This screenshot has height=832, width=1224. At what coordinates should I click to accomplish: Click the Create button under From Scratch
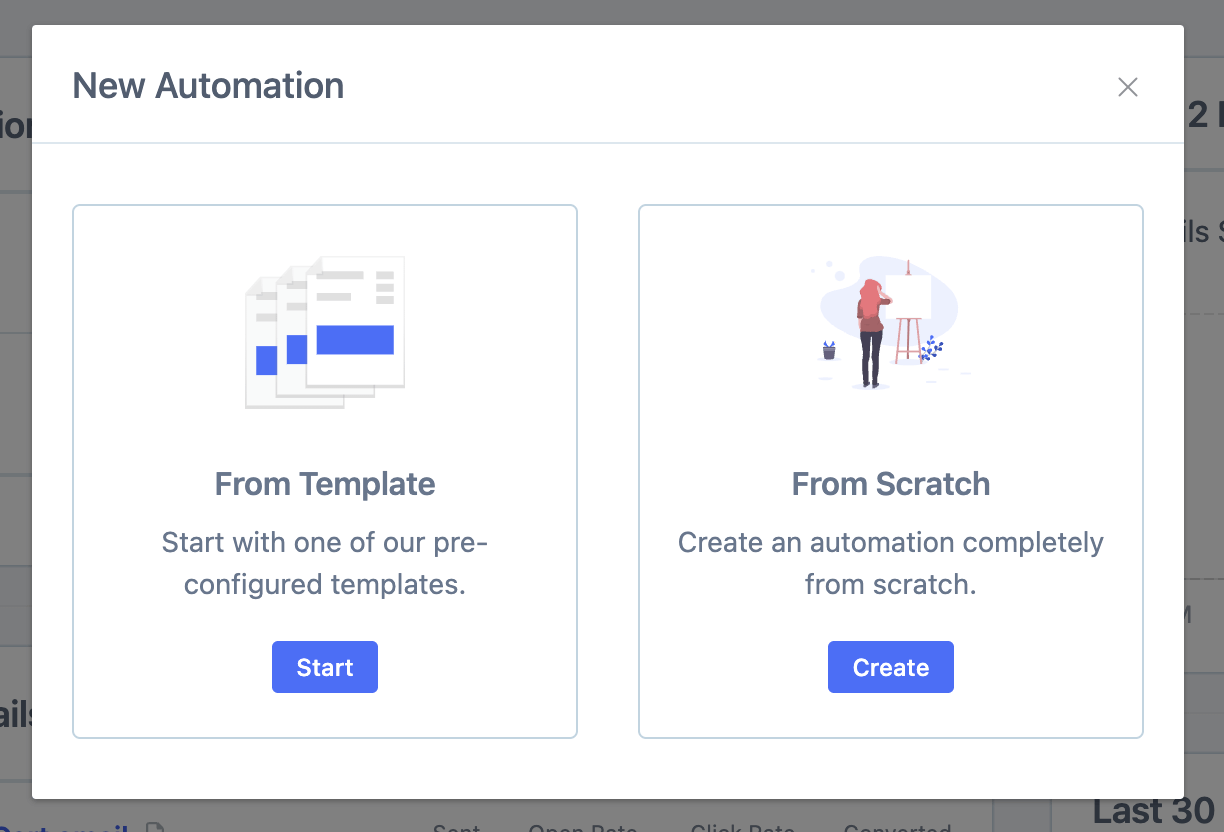pyautogui.click(x=890, y=667)
